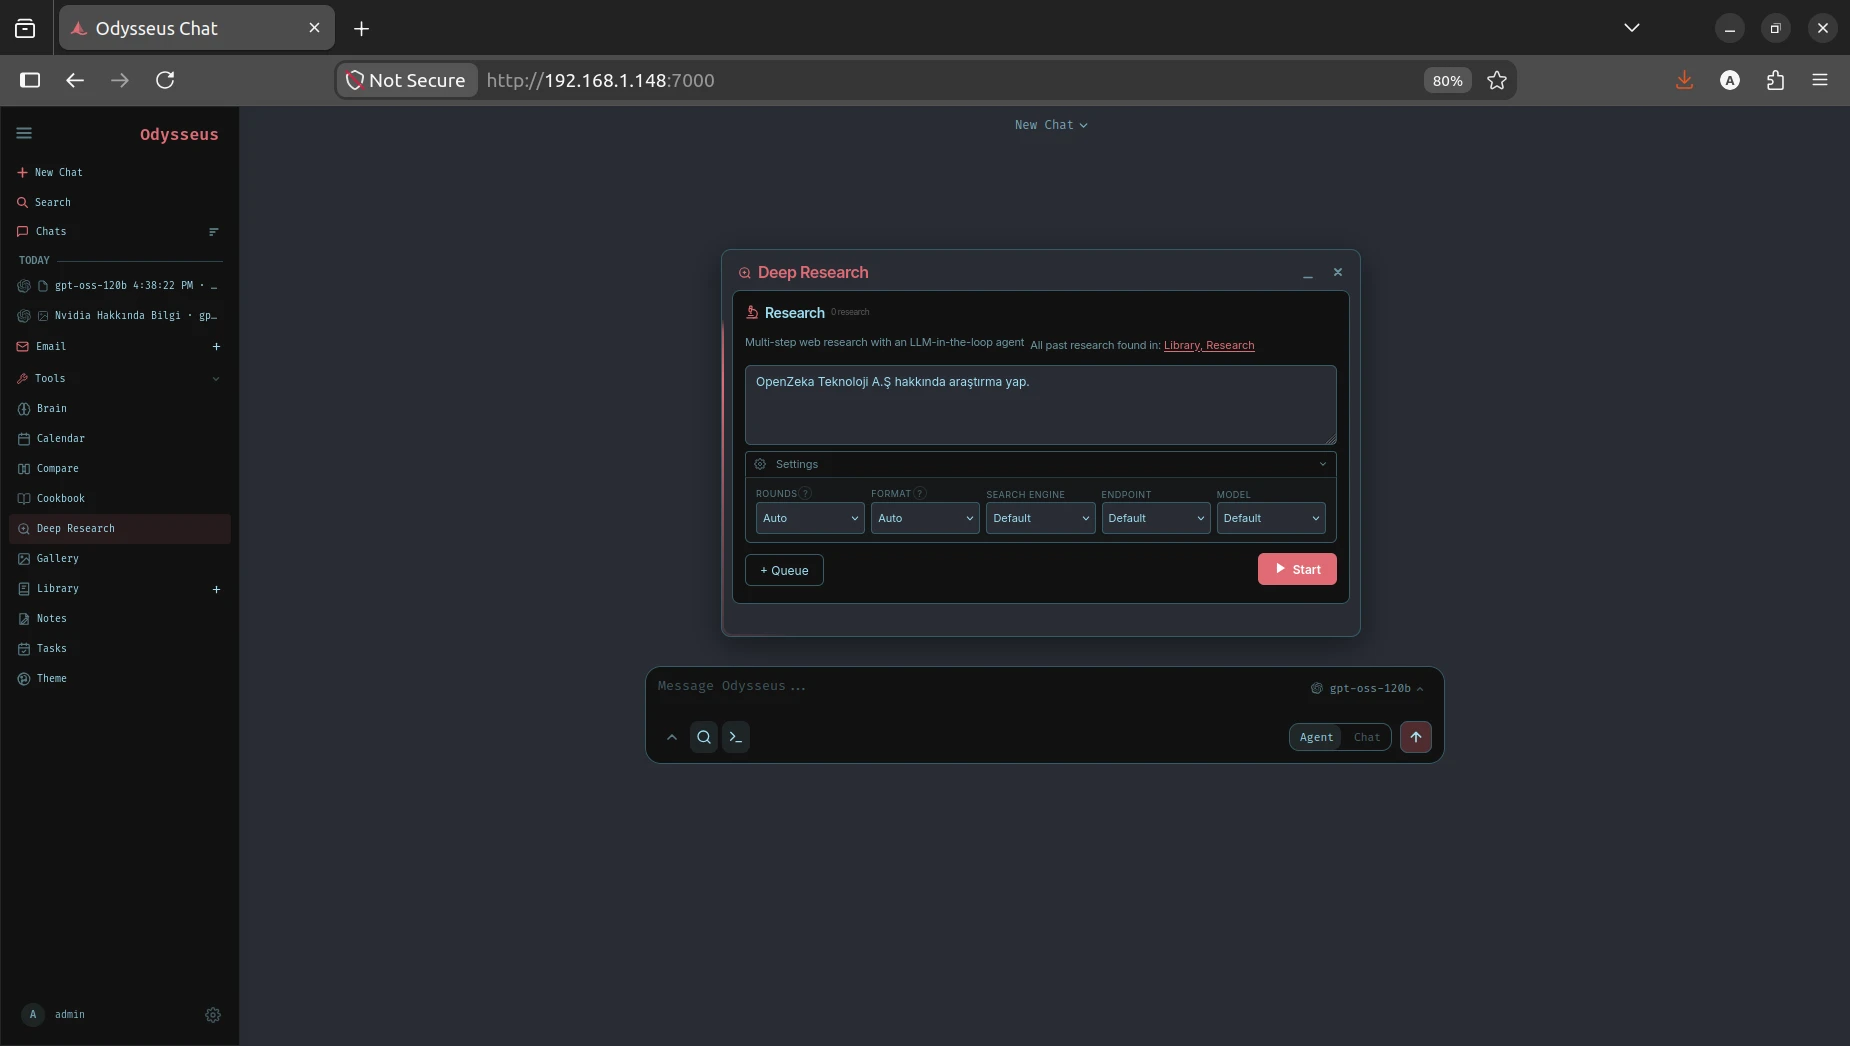Open the Theme tool
The width and height of the screenshot is (1850, 1046).
pyautogui.click(x=51, y=679)
